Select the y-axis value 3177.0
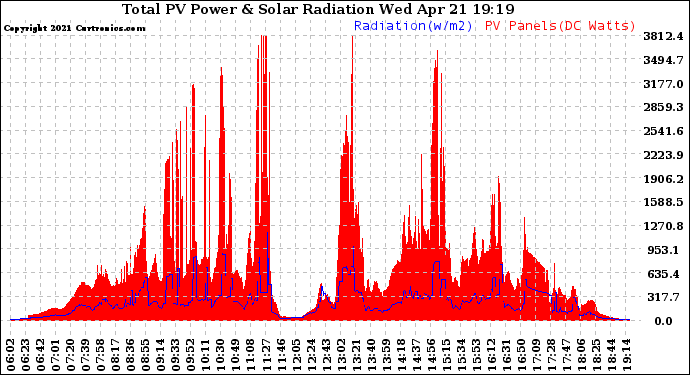The height and width of the screenshot is (375, 690). [x=663, y=84]
